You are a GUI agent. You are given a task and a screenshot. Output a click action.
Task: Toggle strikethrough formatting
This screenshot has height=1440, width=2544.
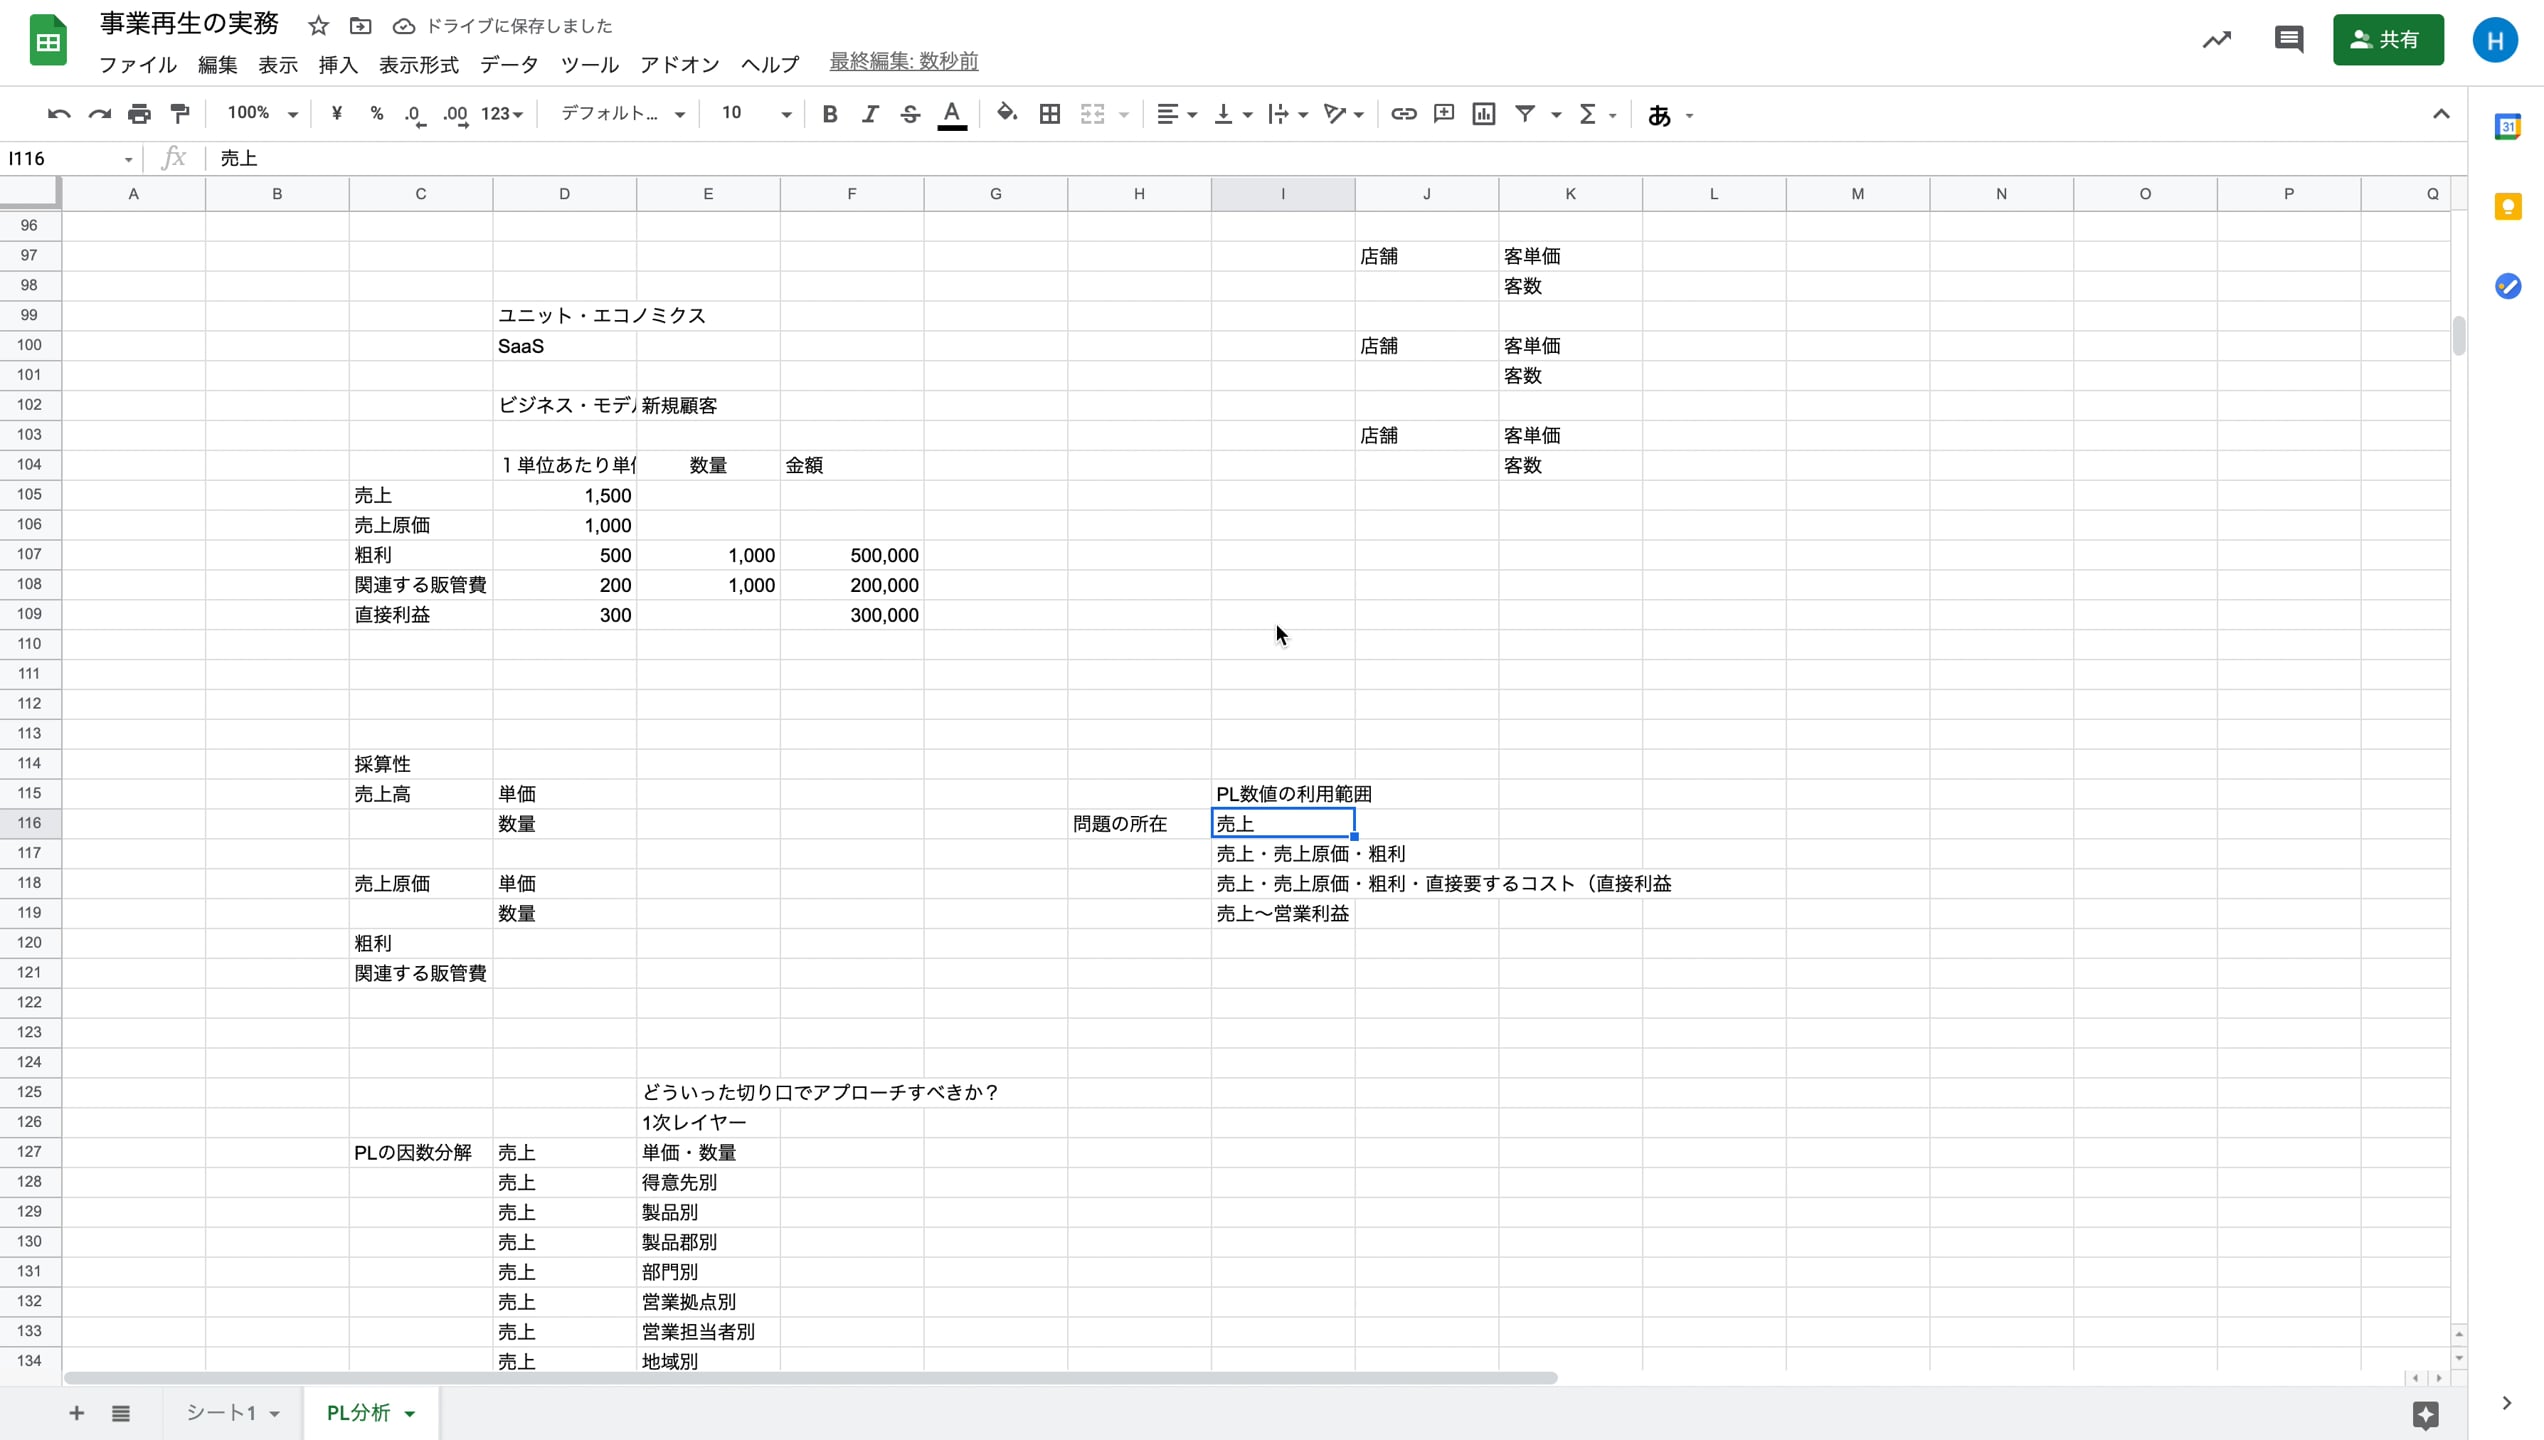[x=909, y=114]
